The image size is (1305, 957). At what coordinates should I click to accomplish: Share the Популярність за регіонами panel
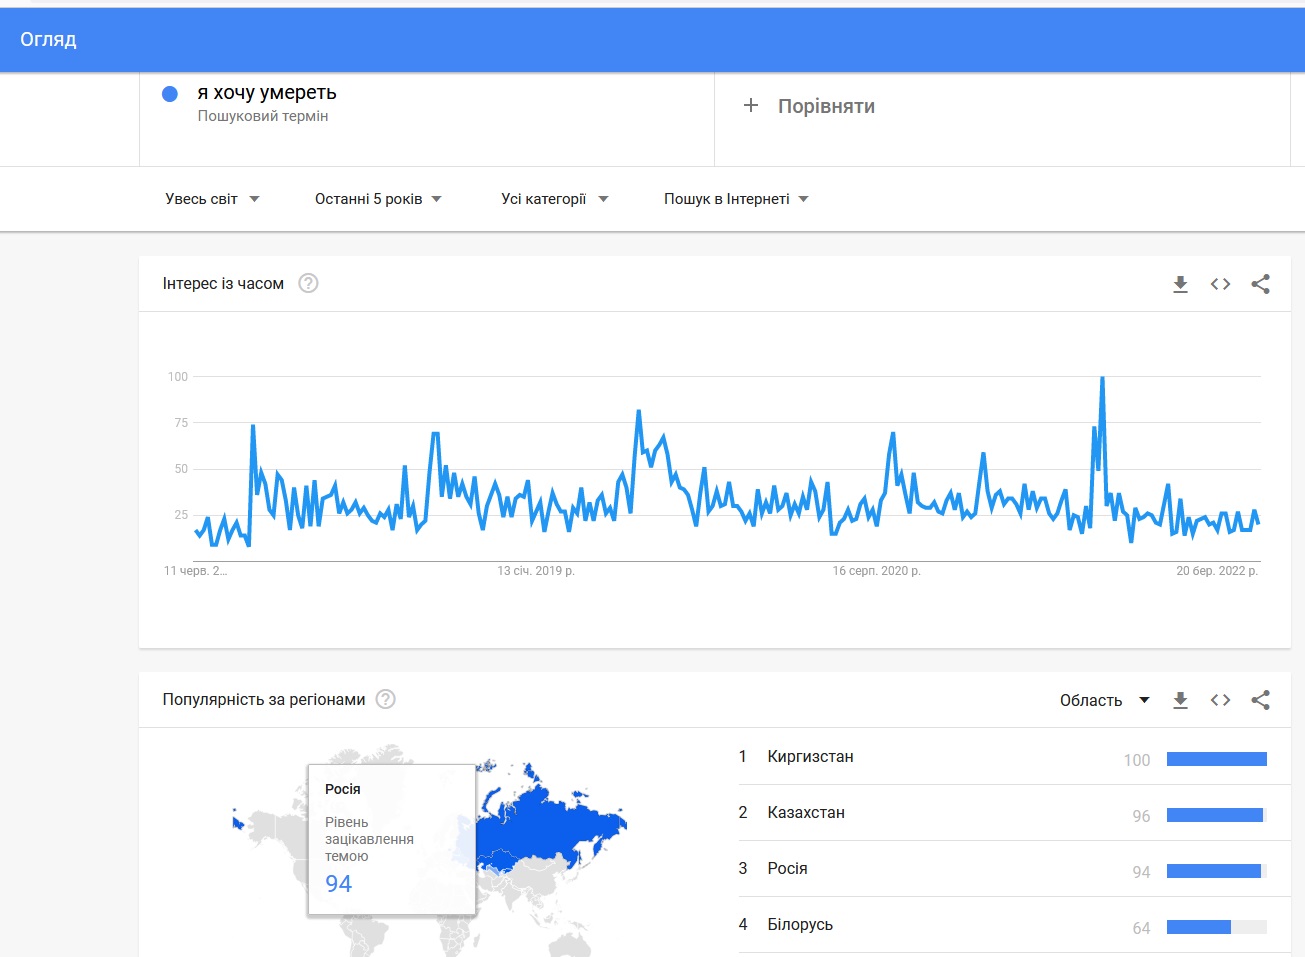coord(1260,700)
